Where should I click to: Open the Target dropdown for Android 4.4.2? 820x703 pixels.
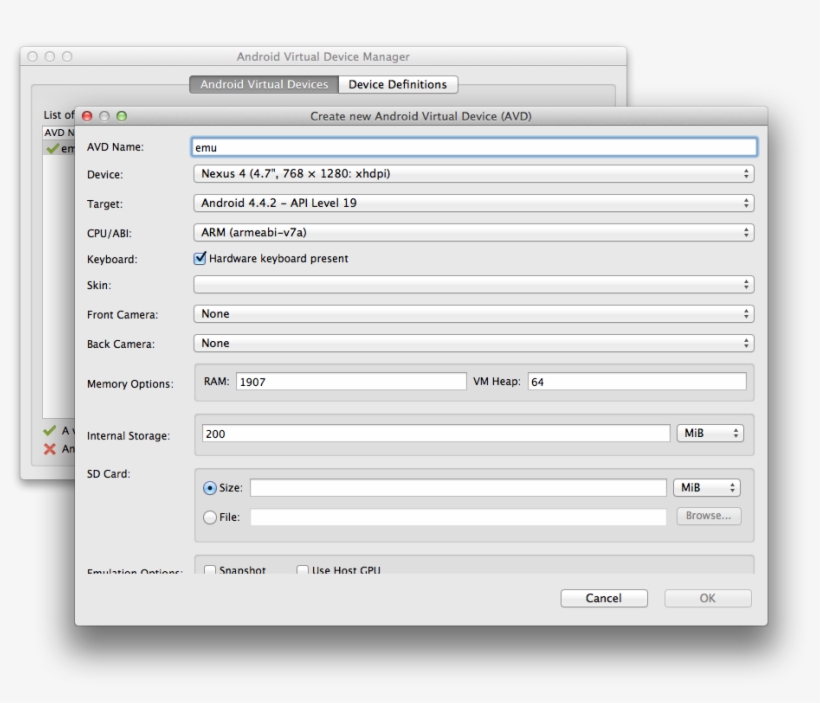click(473, 203)
